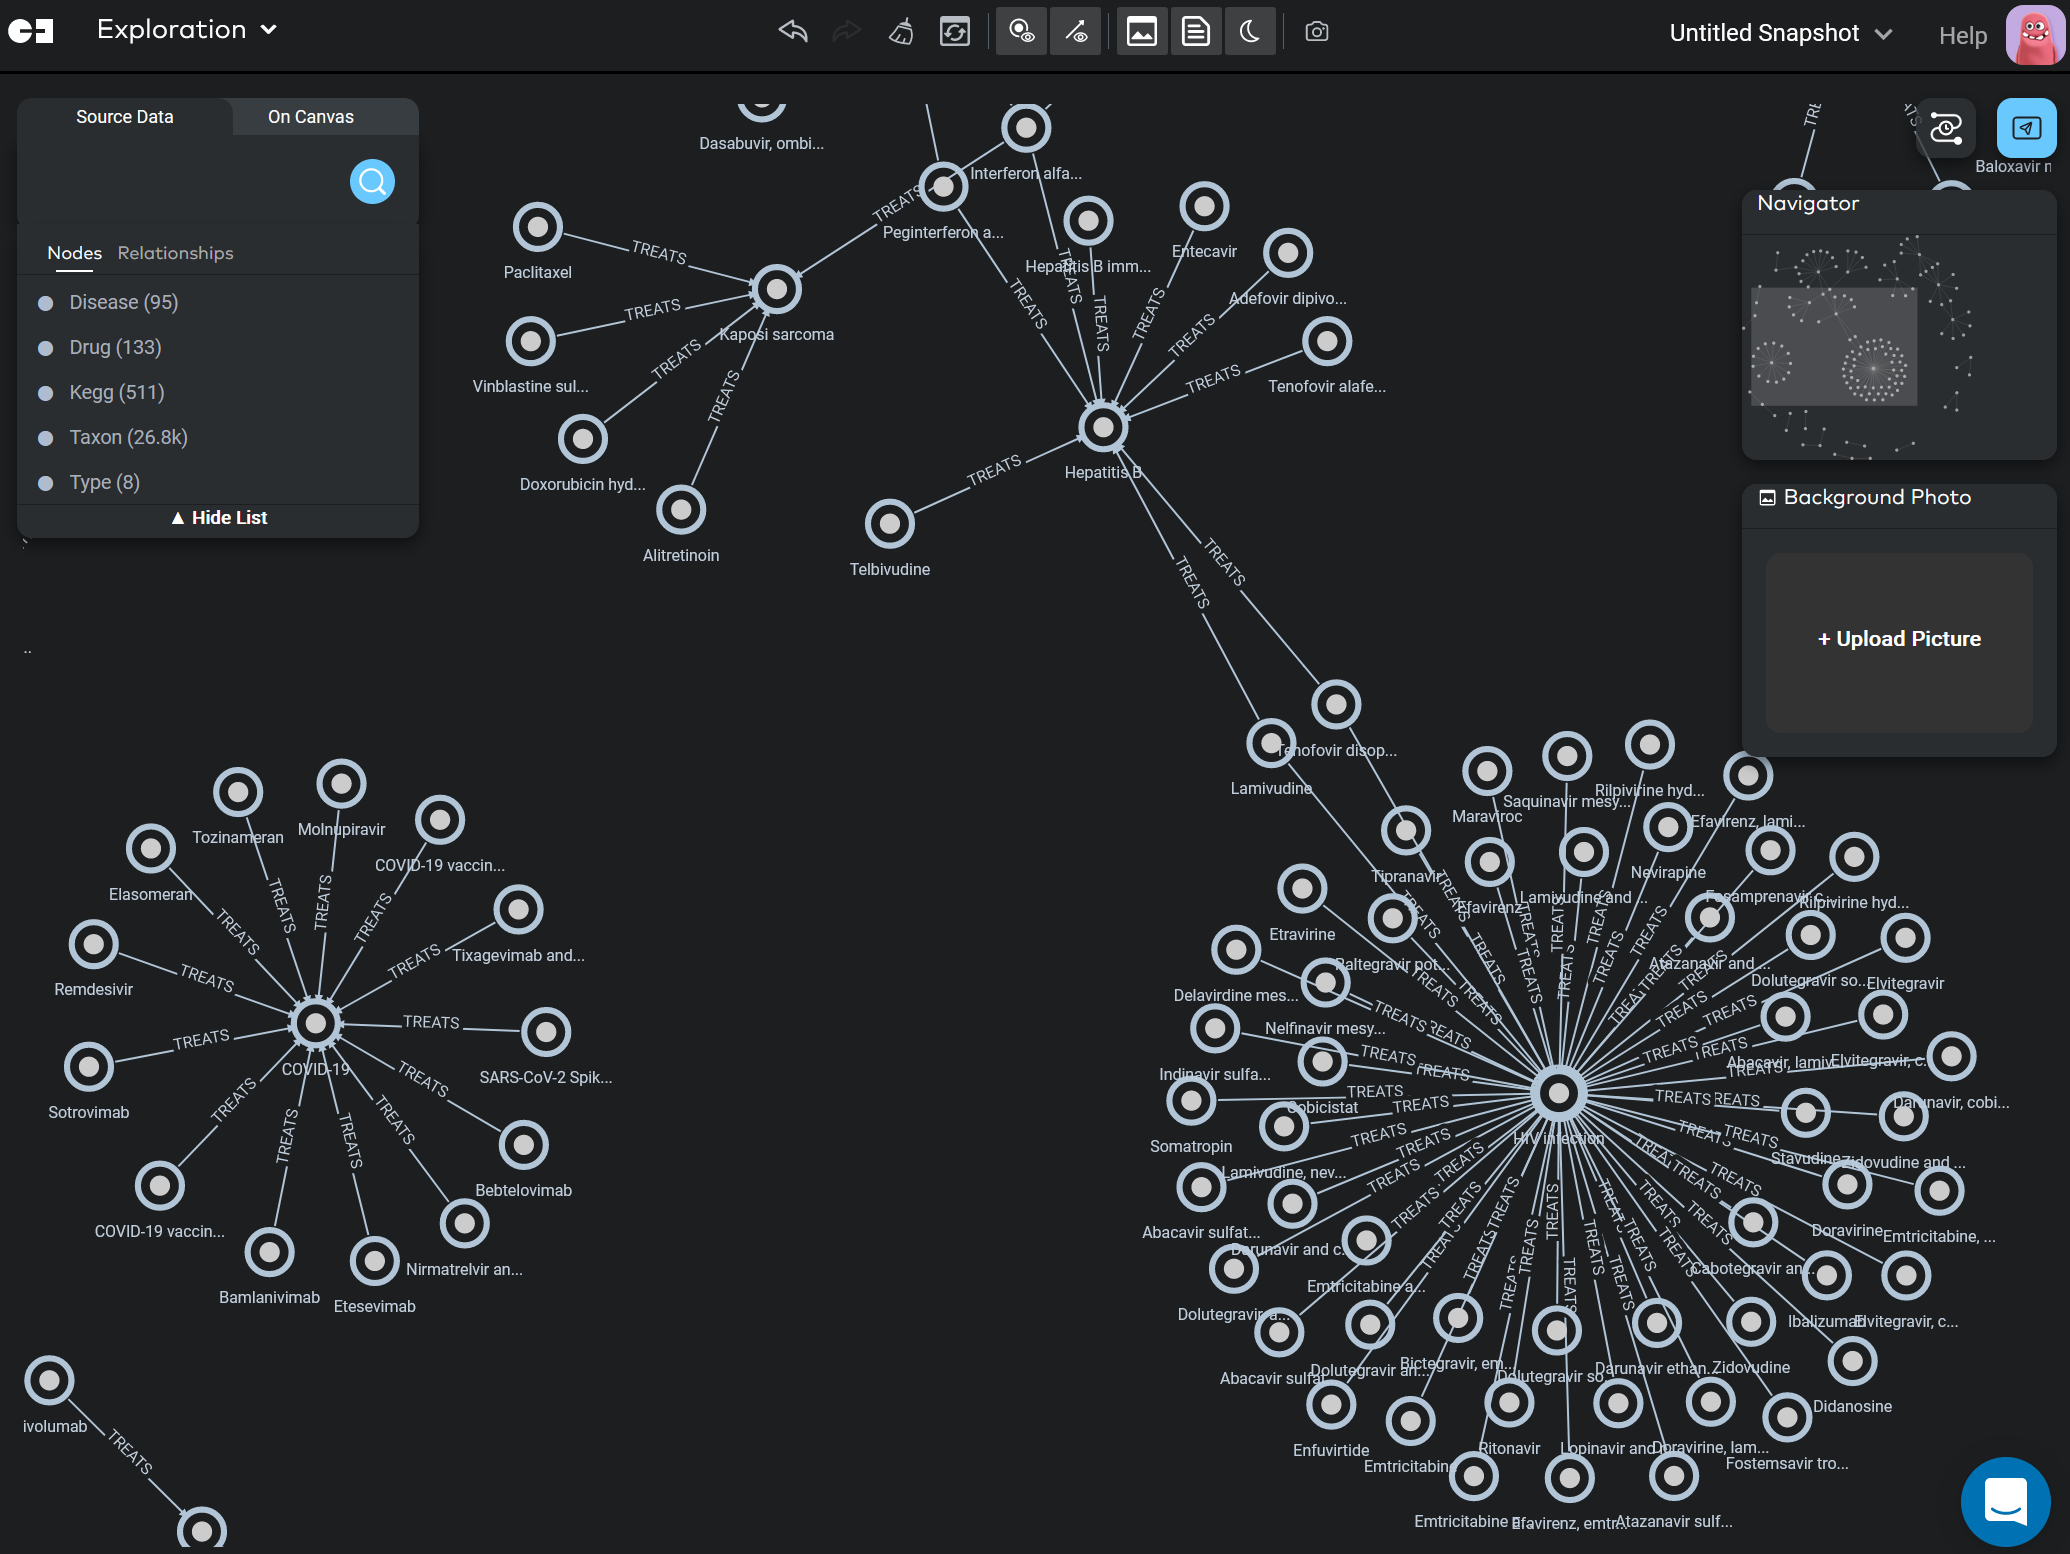
Task: Select the Taxon (26.8k) category
Action: point(129,437)
